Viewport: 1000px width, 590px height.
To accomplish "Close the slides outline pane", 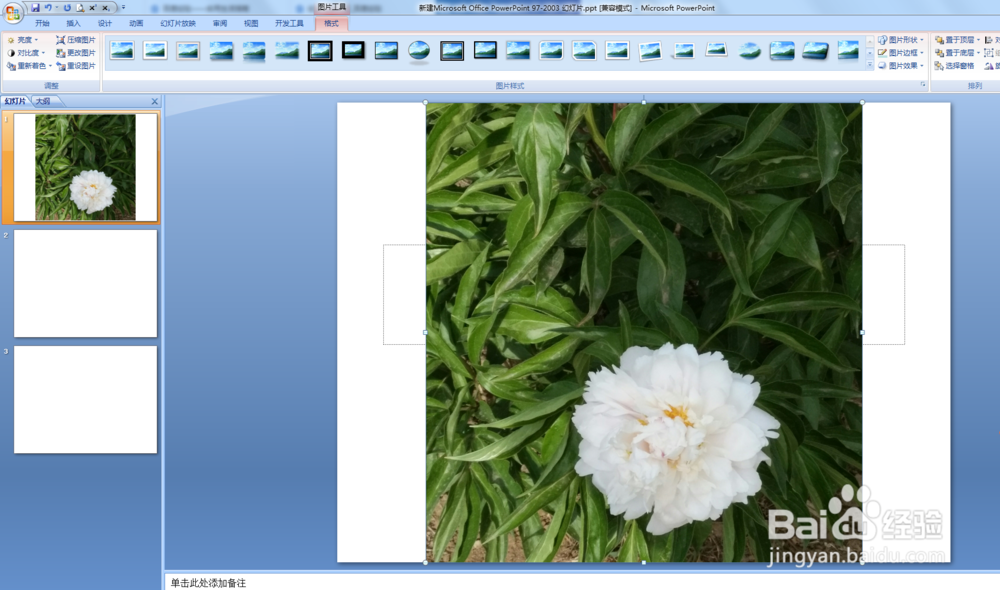I will (x=154, y=101).
